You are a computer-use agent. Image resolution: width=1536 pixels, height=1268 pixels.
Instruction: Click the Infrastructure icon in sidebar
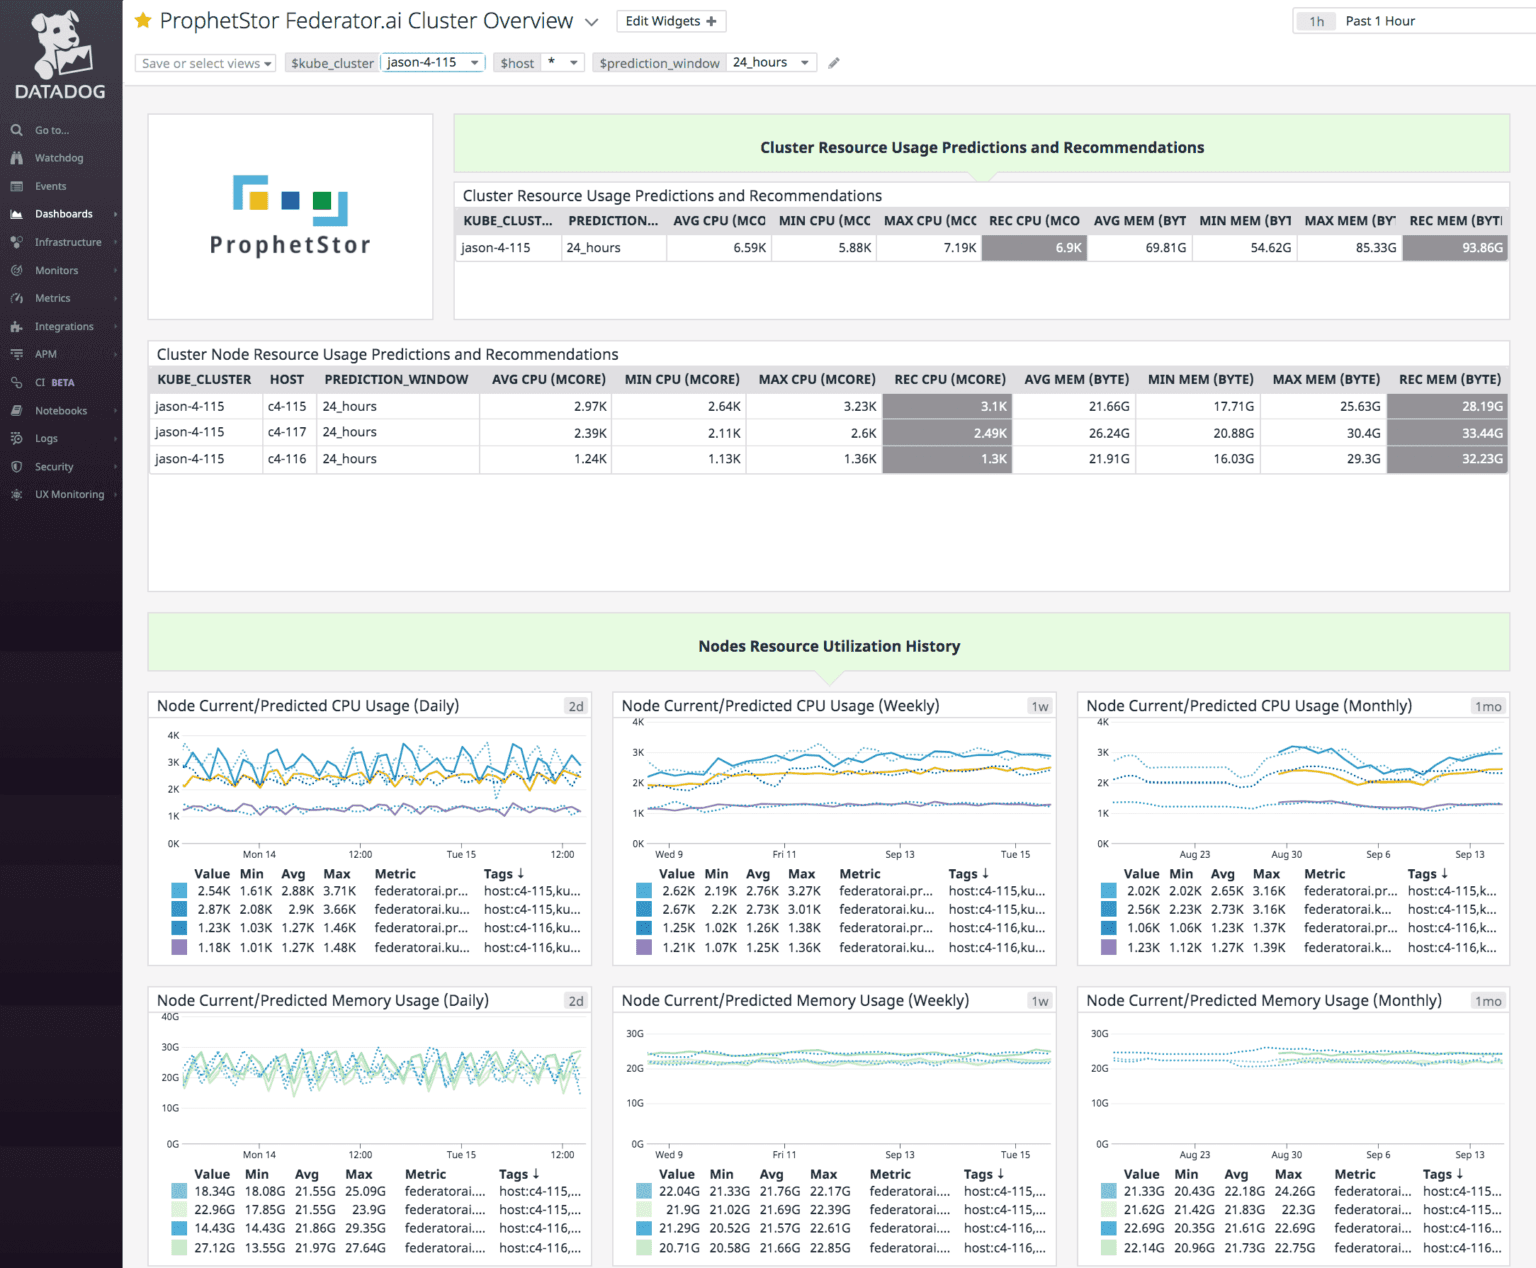17,242
